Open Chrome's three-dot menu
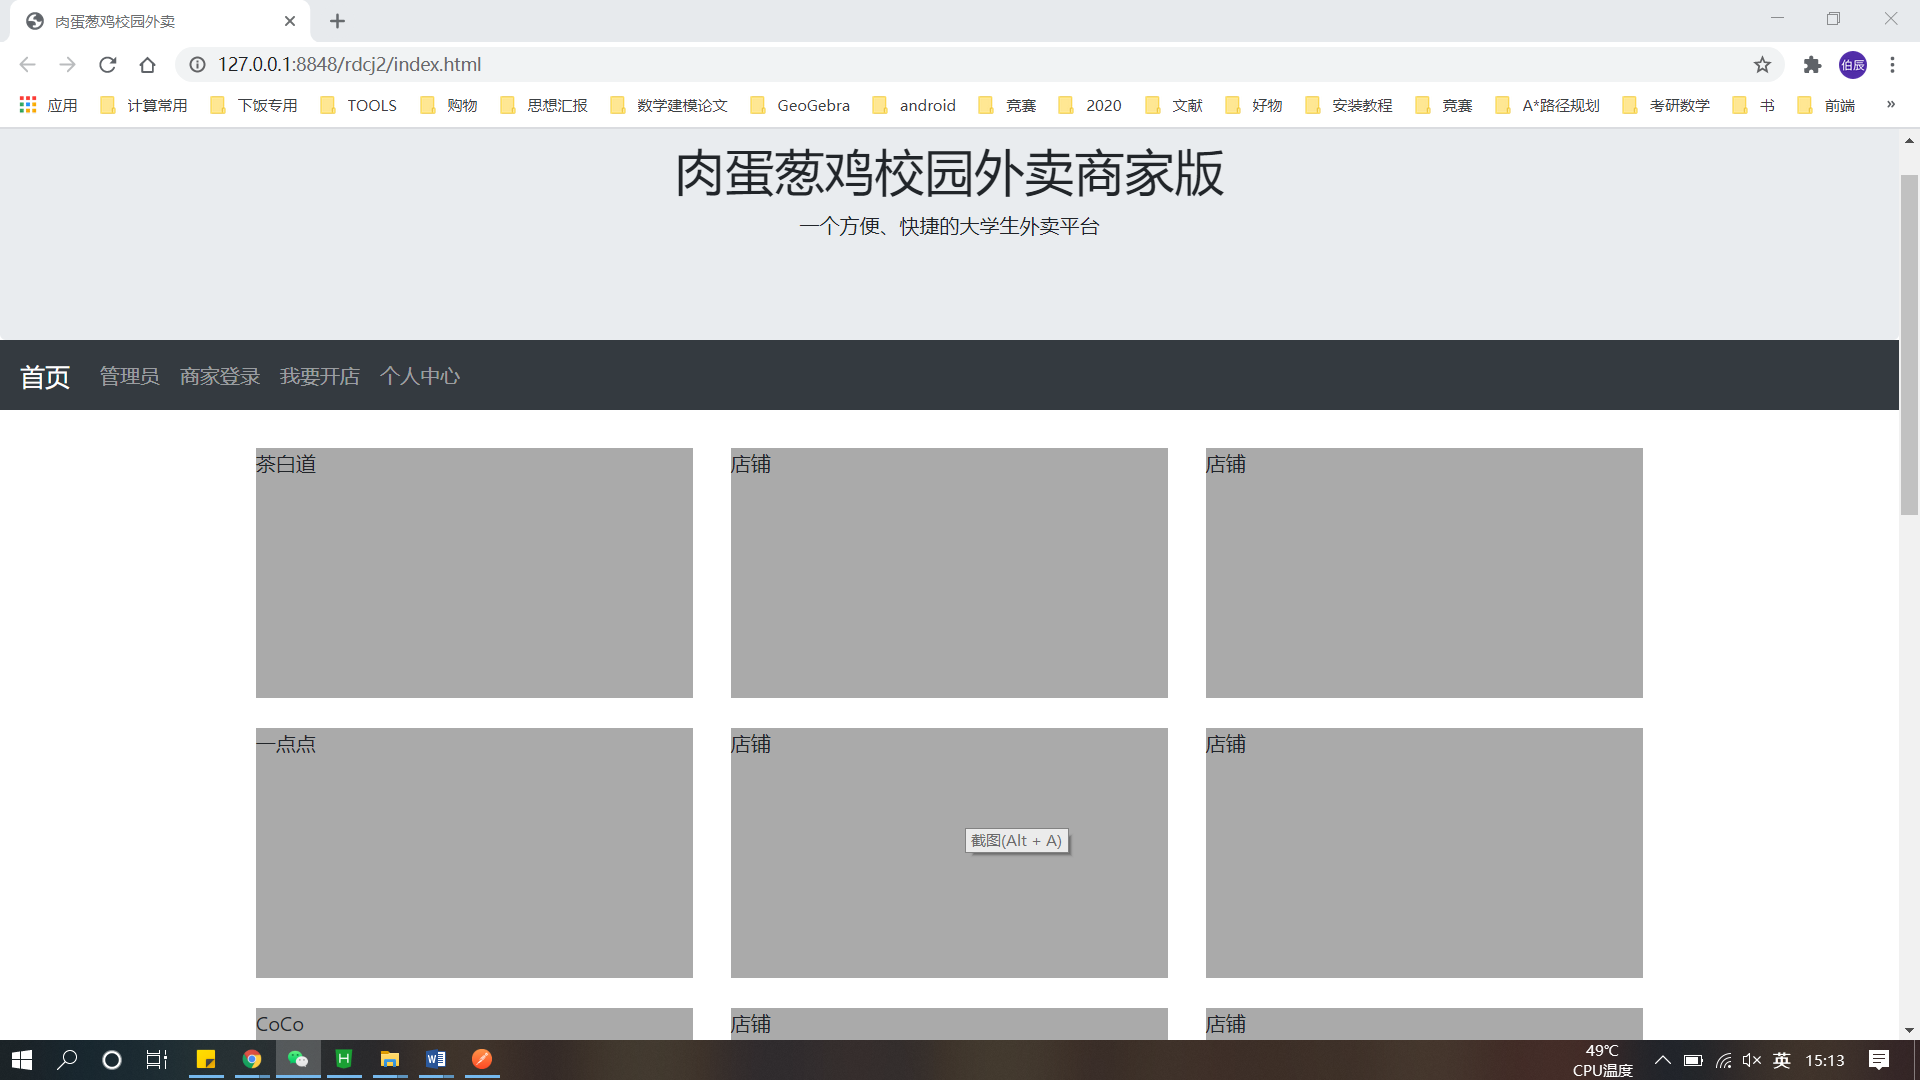This screenshot has width=1920, height=1080. click(1892, 65)
